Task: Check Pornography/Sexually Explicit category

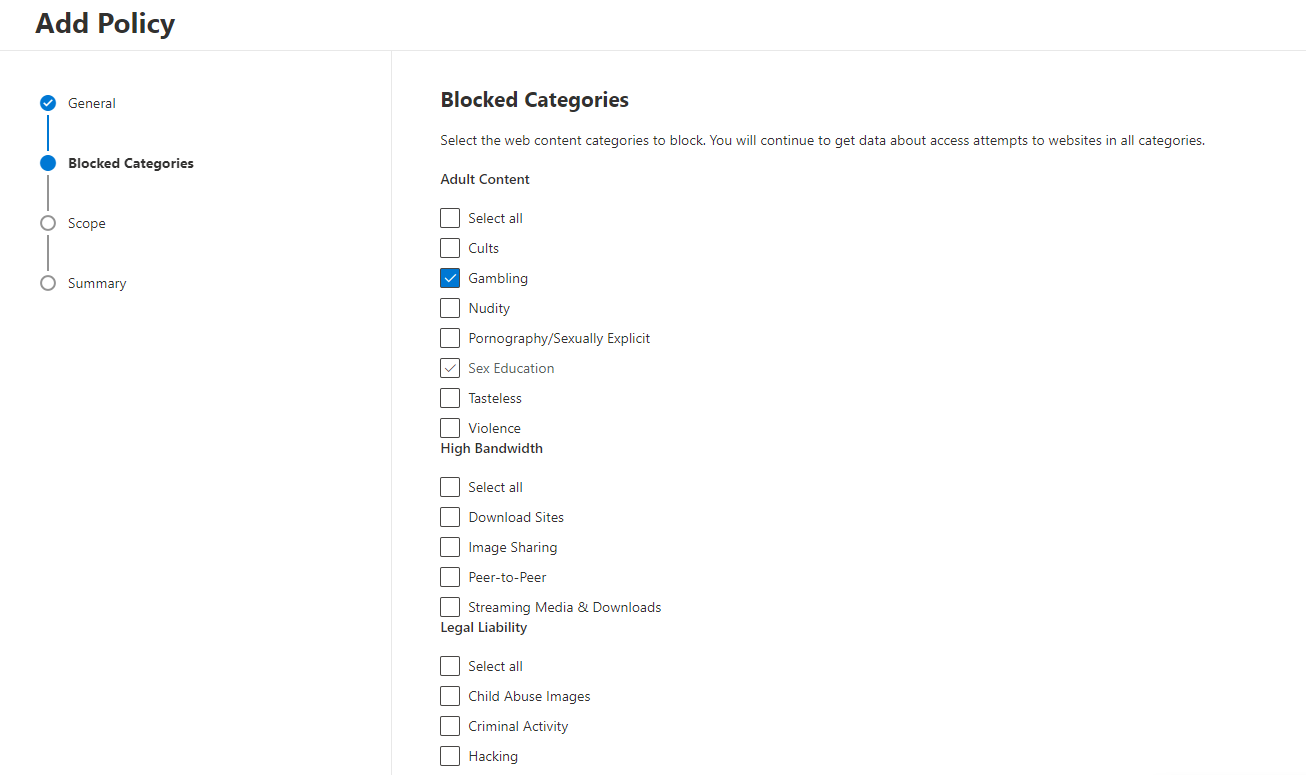Action: [x=450, y=337]
